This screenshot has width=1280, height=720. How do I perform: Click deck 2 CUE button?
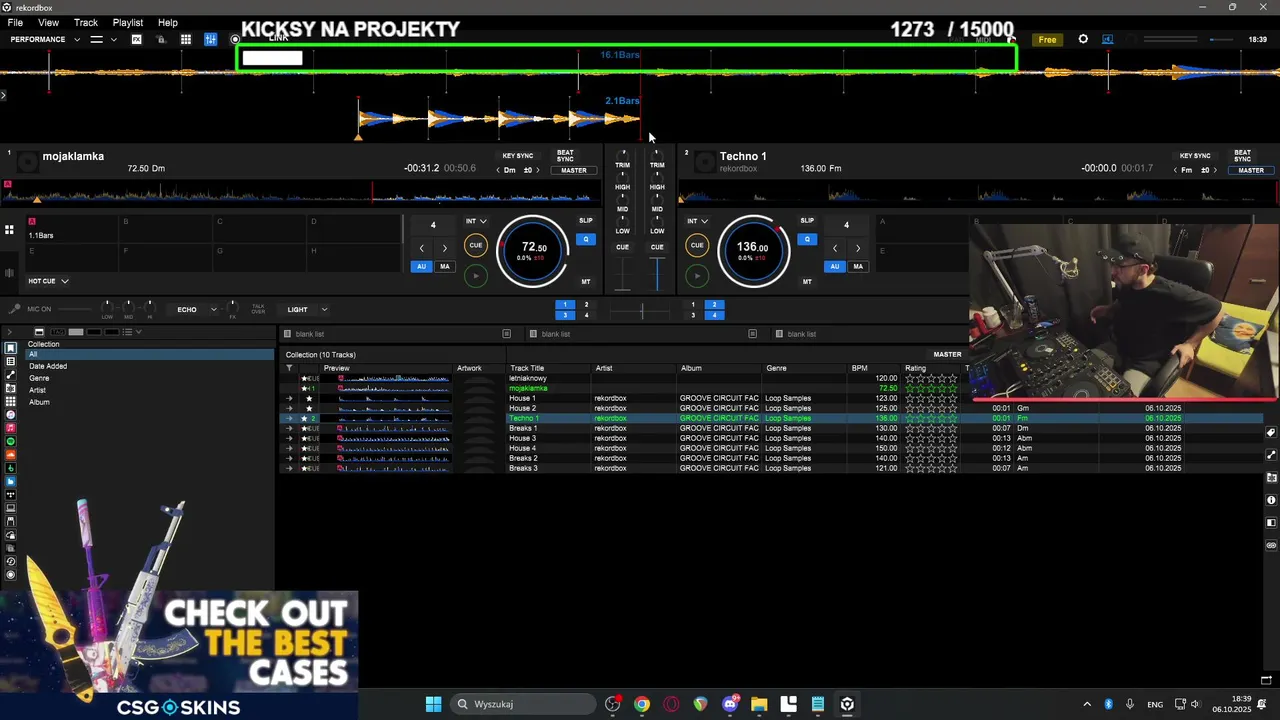(697, 245)
